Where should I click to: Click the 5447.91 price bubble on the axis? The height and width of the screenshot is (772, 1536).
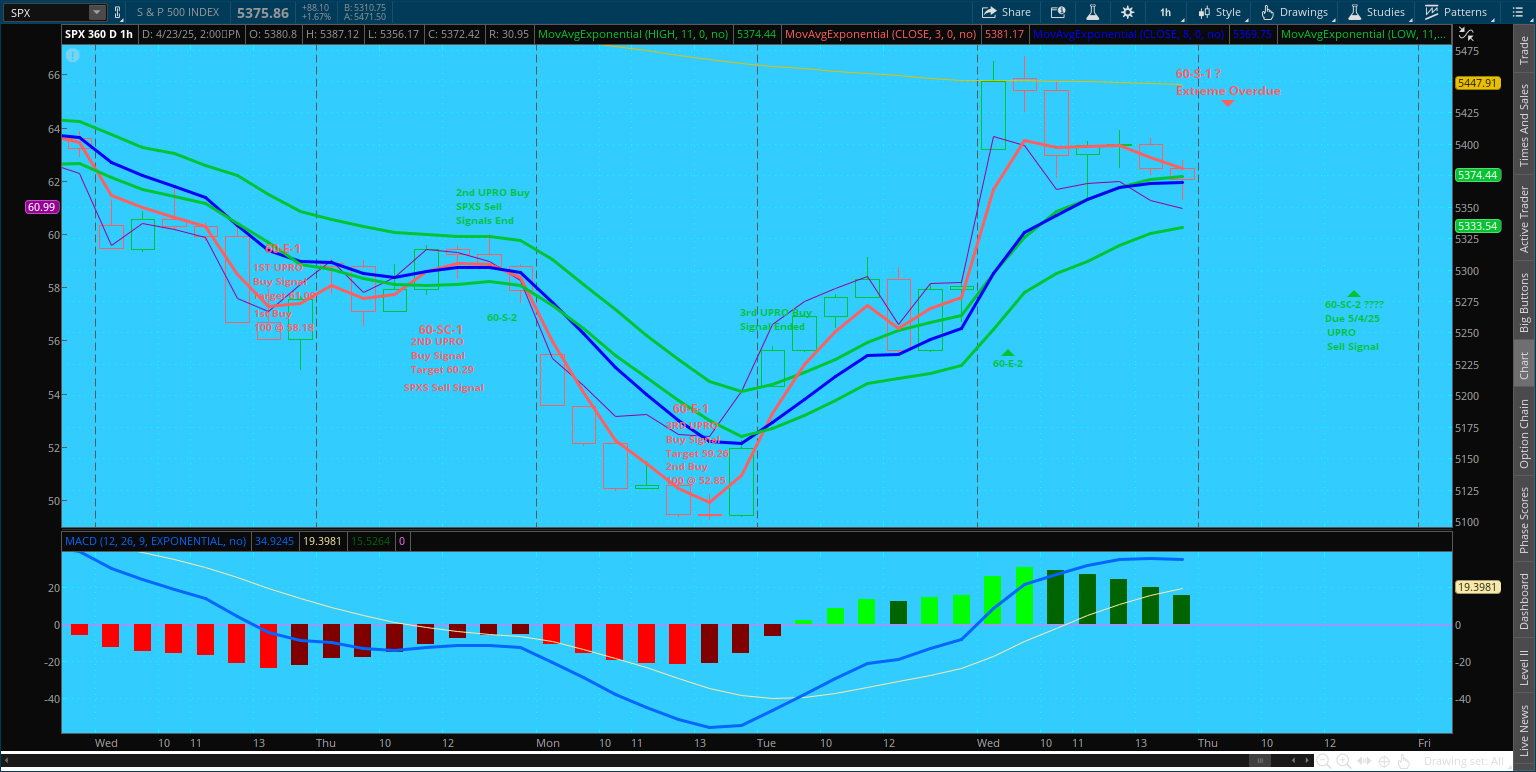tap(1477, 83)
